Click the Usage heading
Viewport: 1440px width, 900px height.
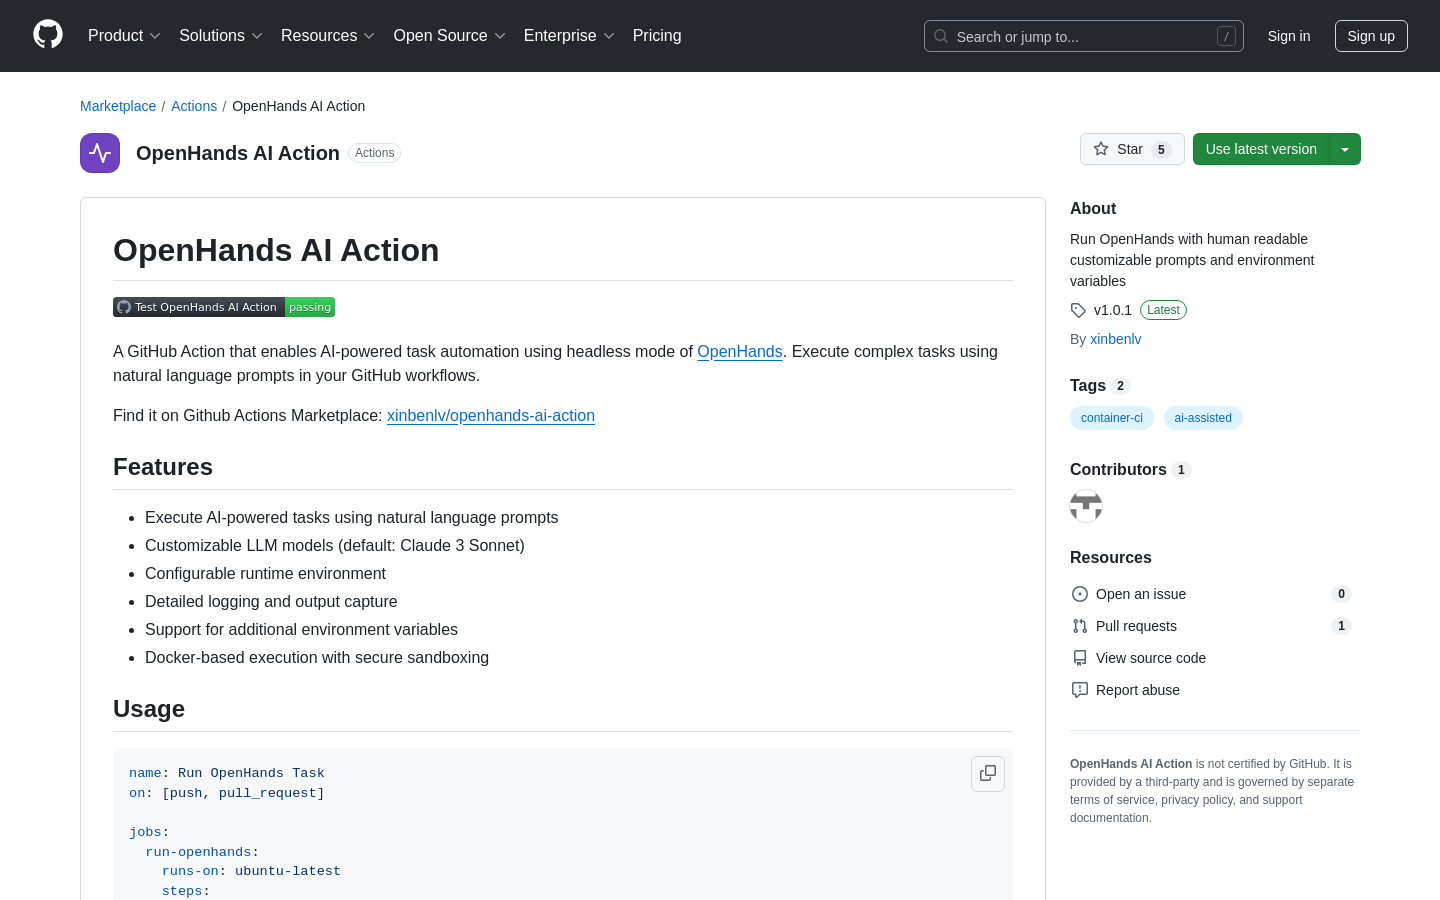(149, 709)
